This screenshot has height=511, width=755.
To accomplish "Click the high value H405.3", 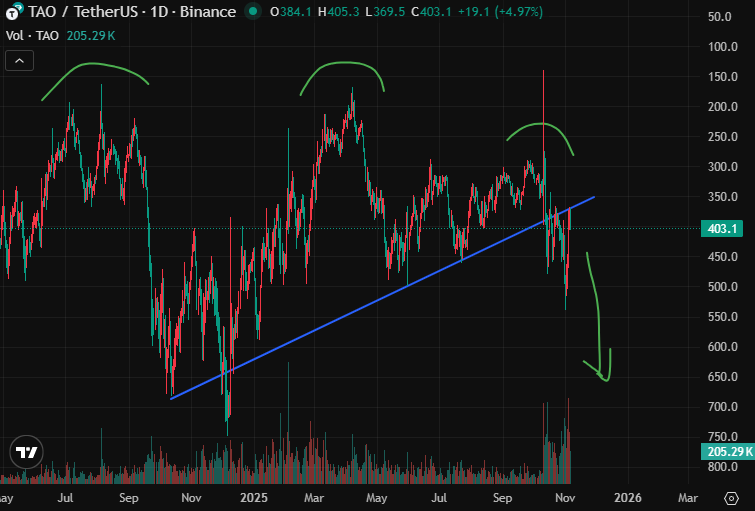I will (338, 12).
